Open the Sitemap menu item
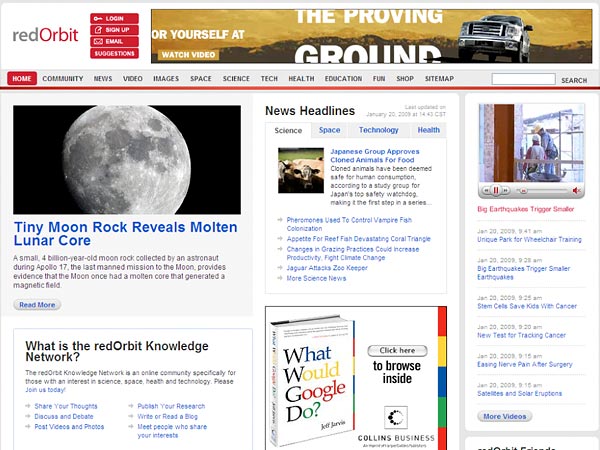 click(x=439, y=78)
